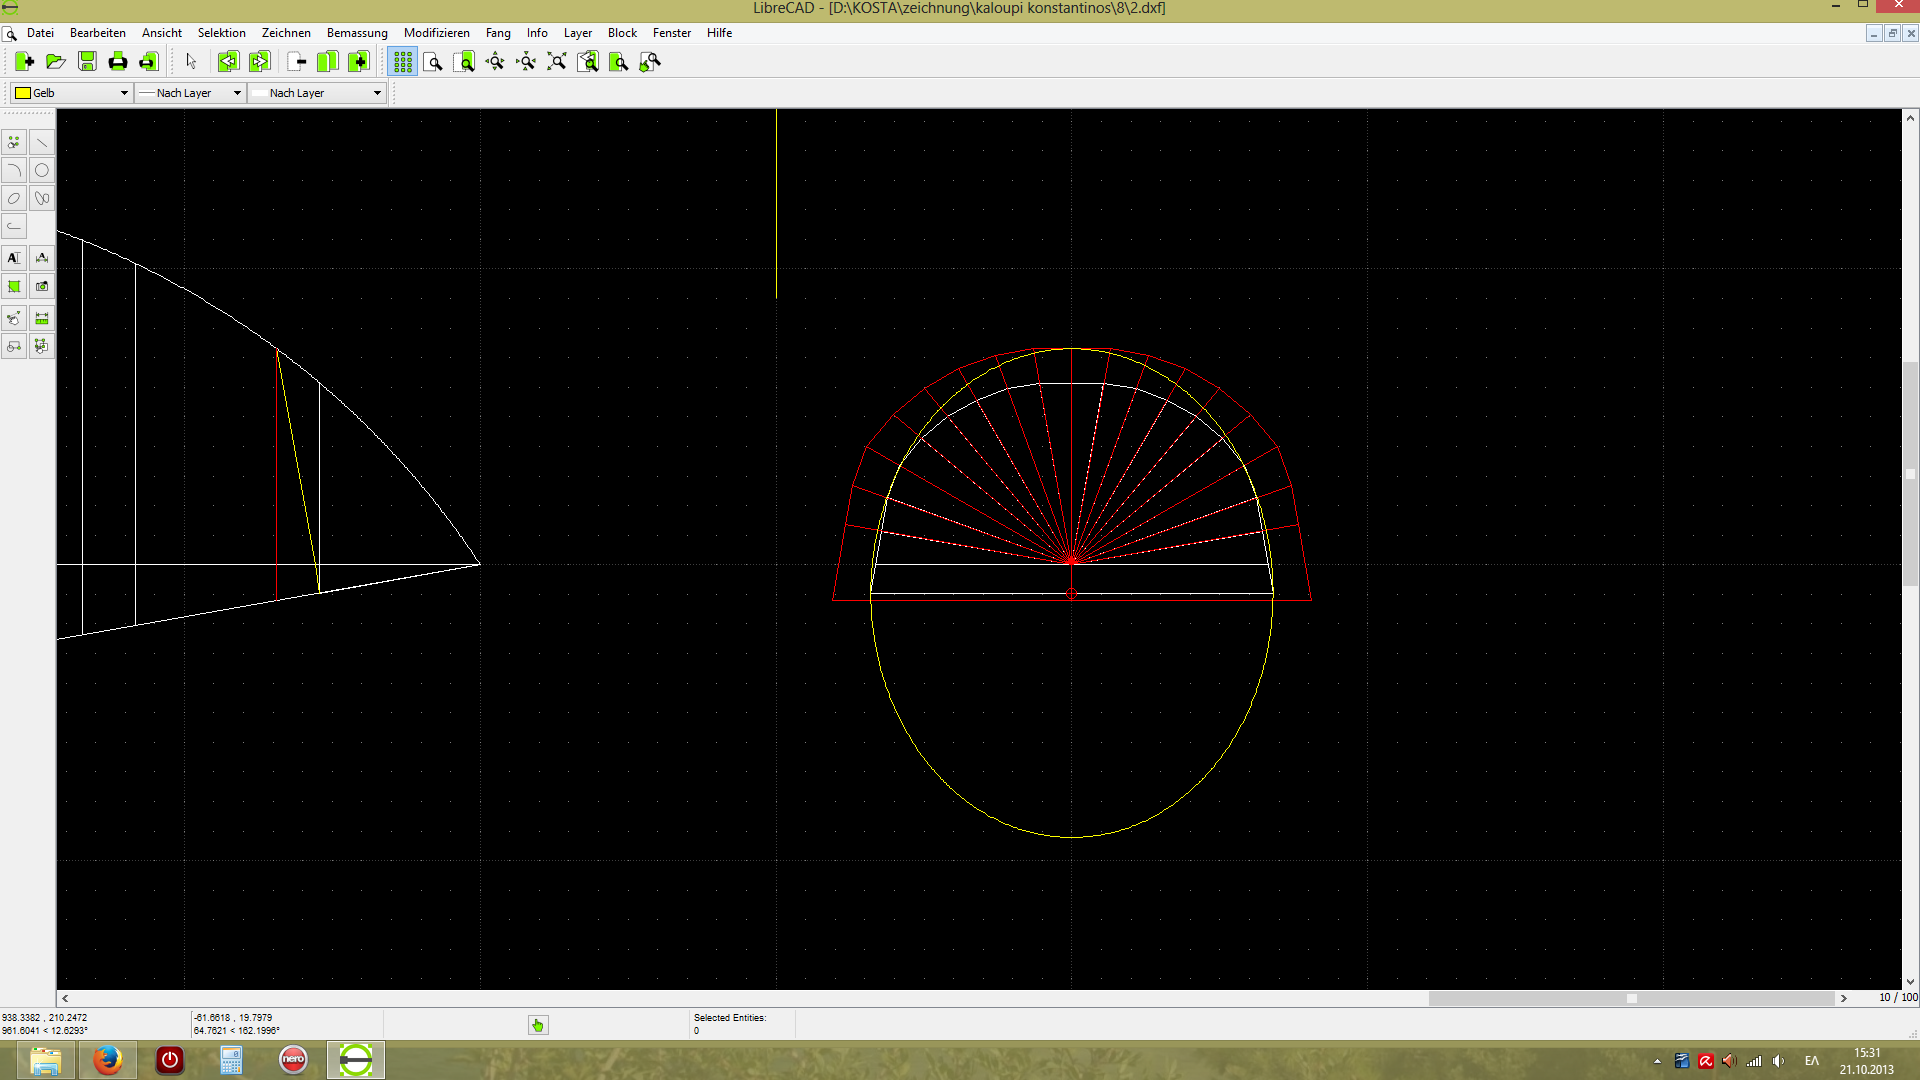Open the Layer menu

coord(578,33)
